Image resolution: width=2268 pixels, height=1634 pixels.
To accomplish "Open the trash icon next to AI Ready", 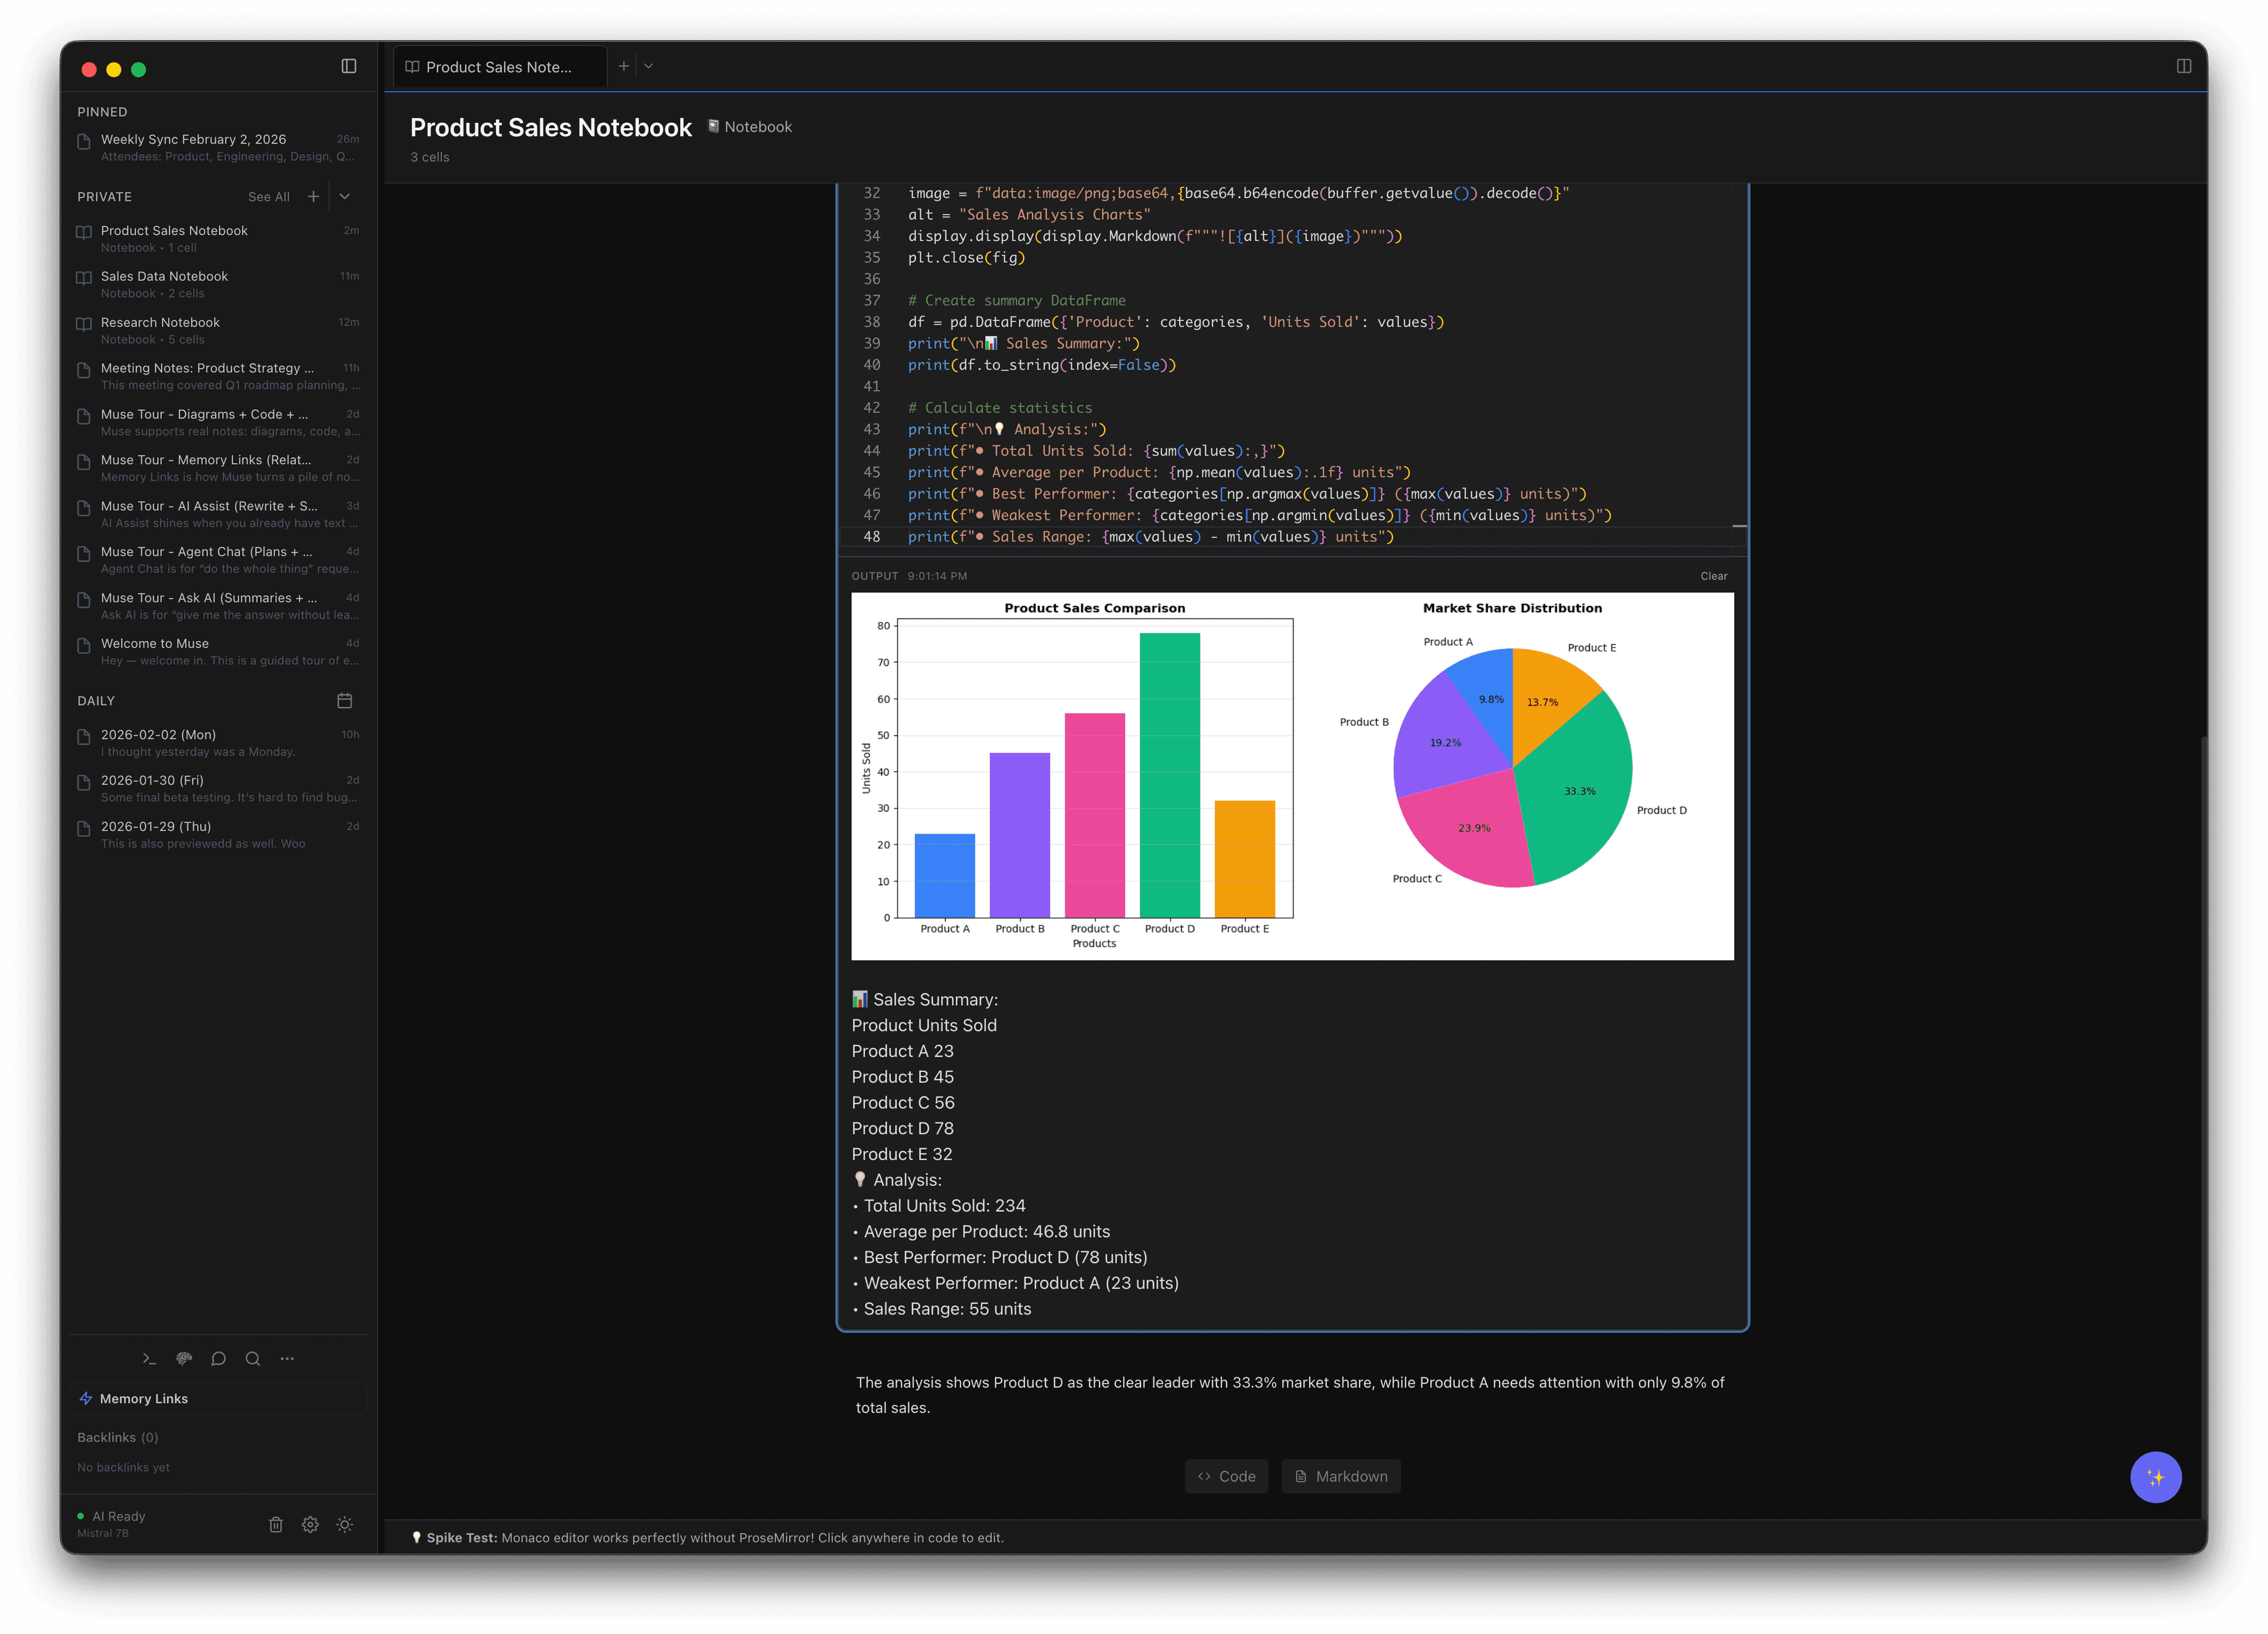I will 276,1525.
